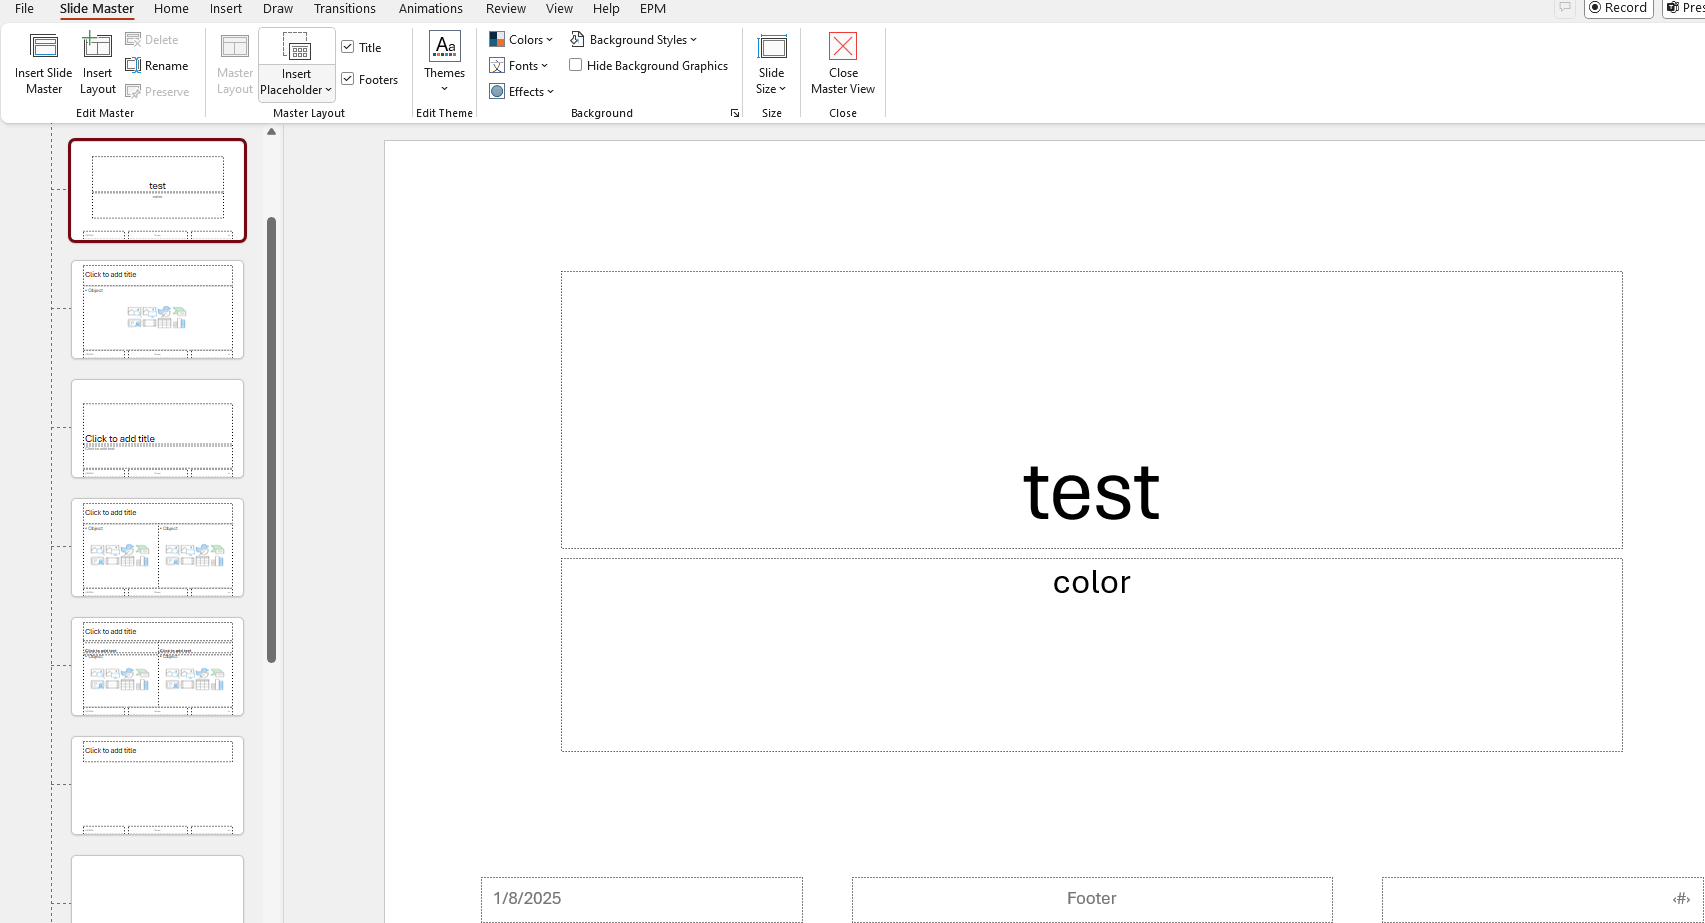Screen dimensions: 1705x923
Task: Enable Hide Background Graphics
Action: coord(576,64)
